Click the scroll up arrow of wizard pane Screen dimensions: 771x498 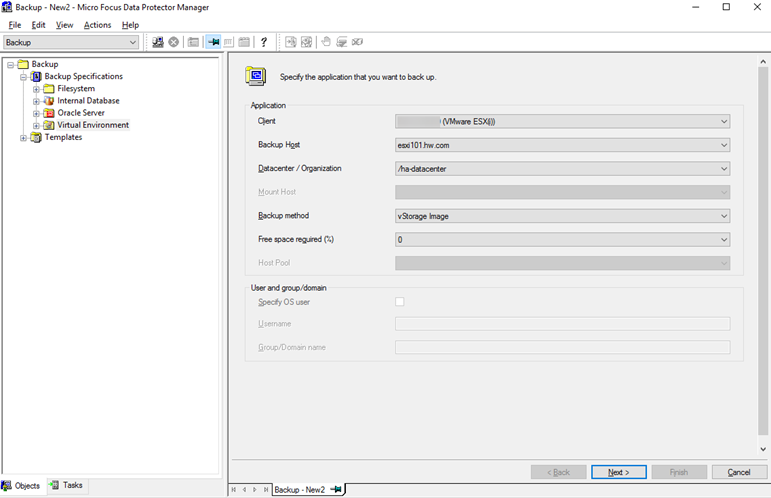763,62
